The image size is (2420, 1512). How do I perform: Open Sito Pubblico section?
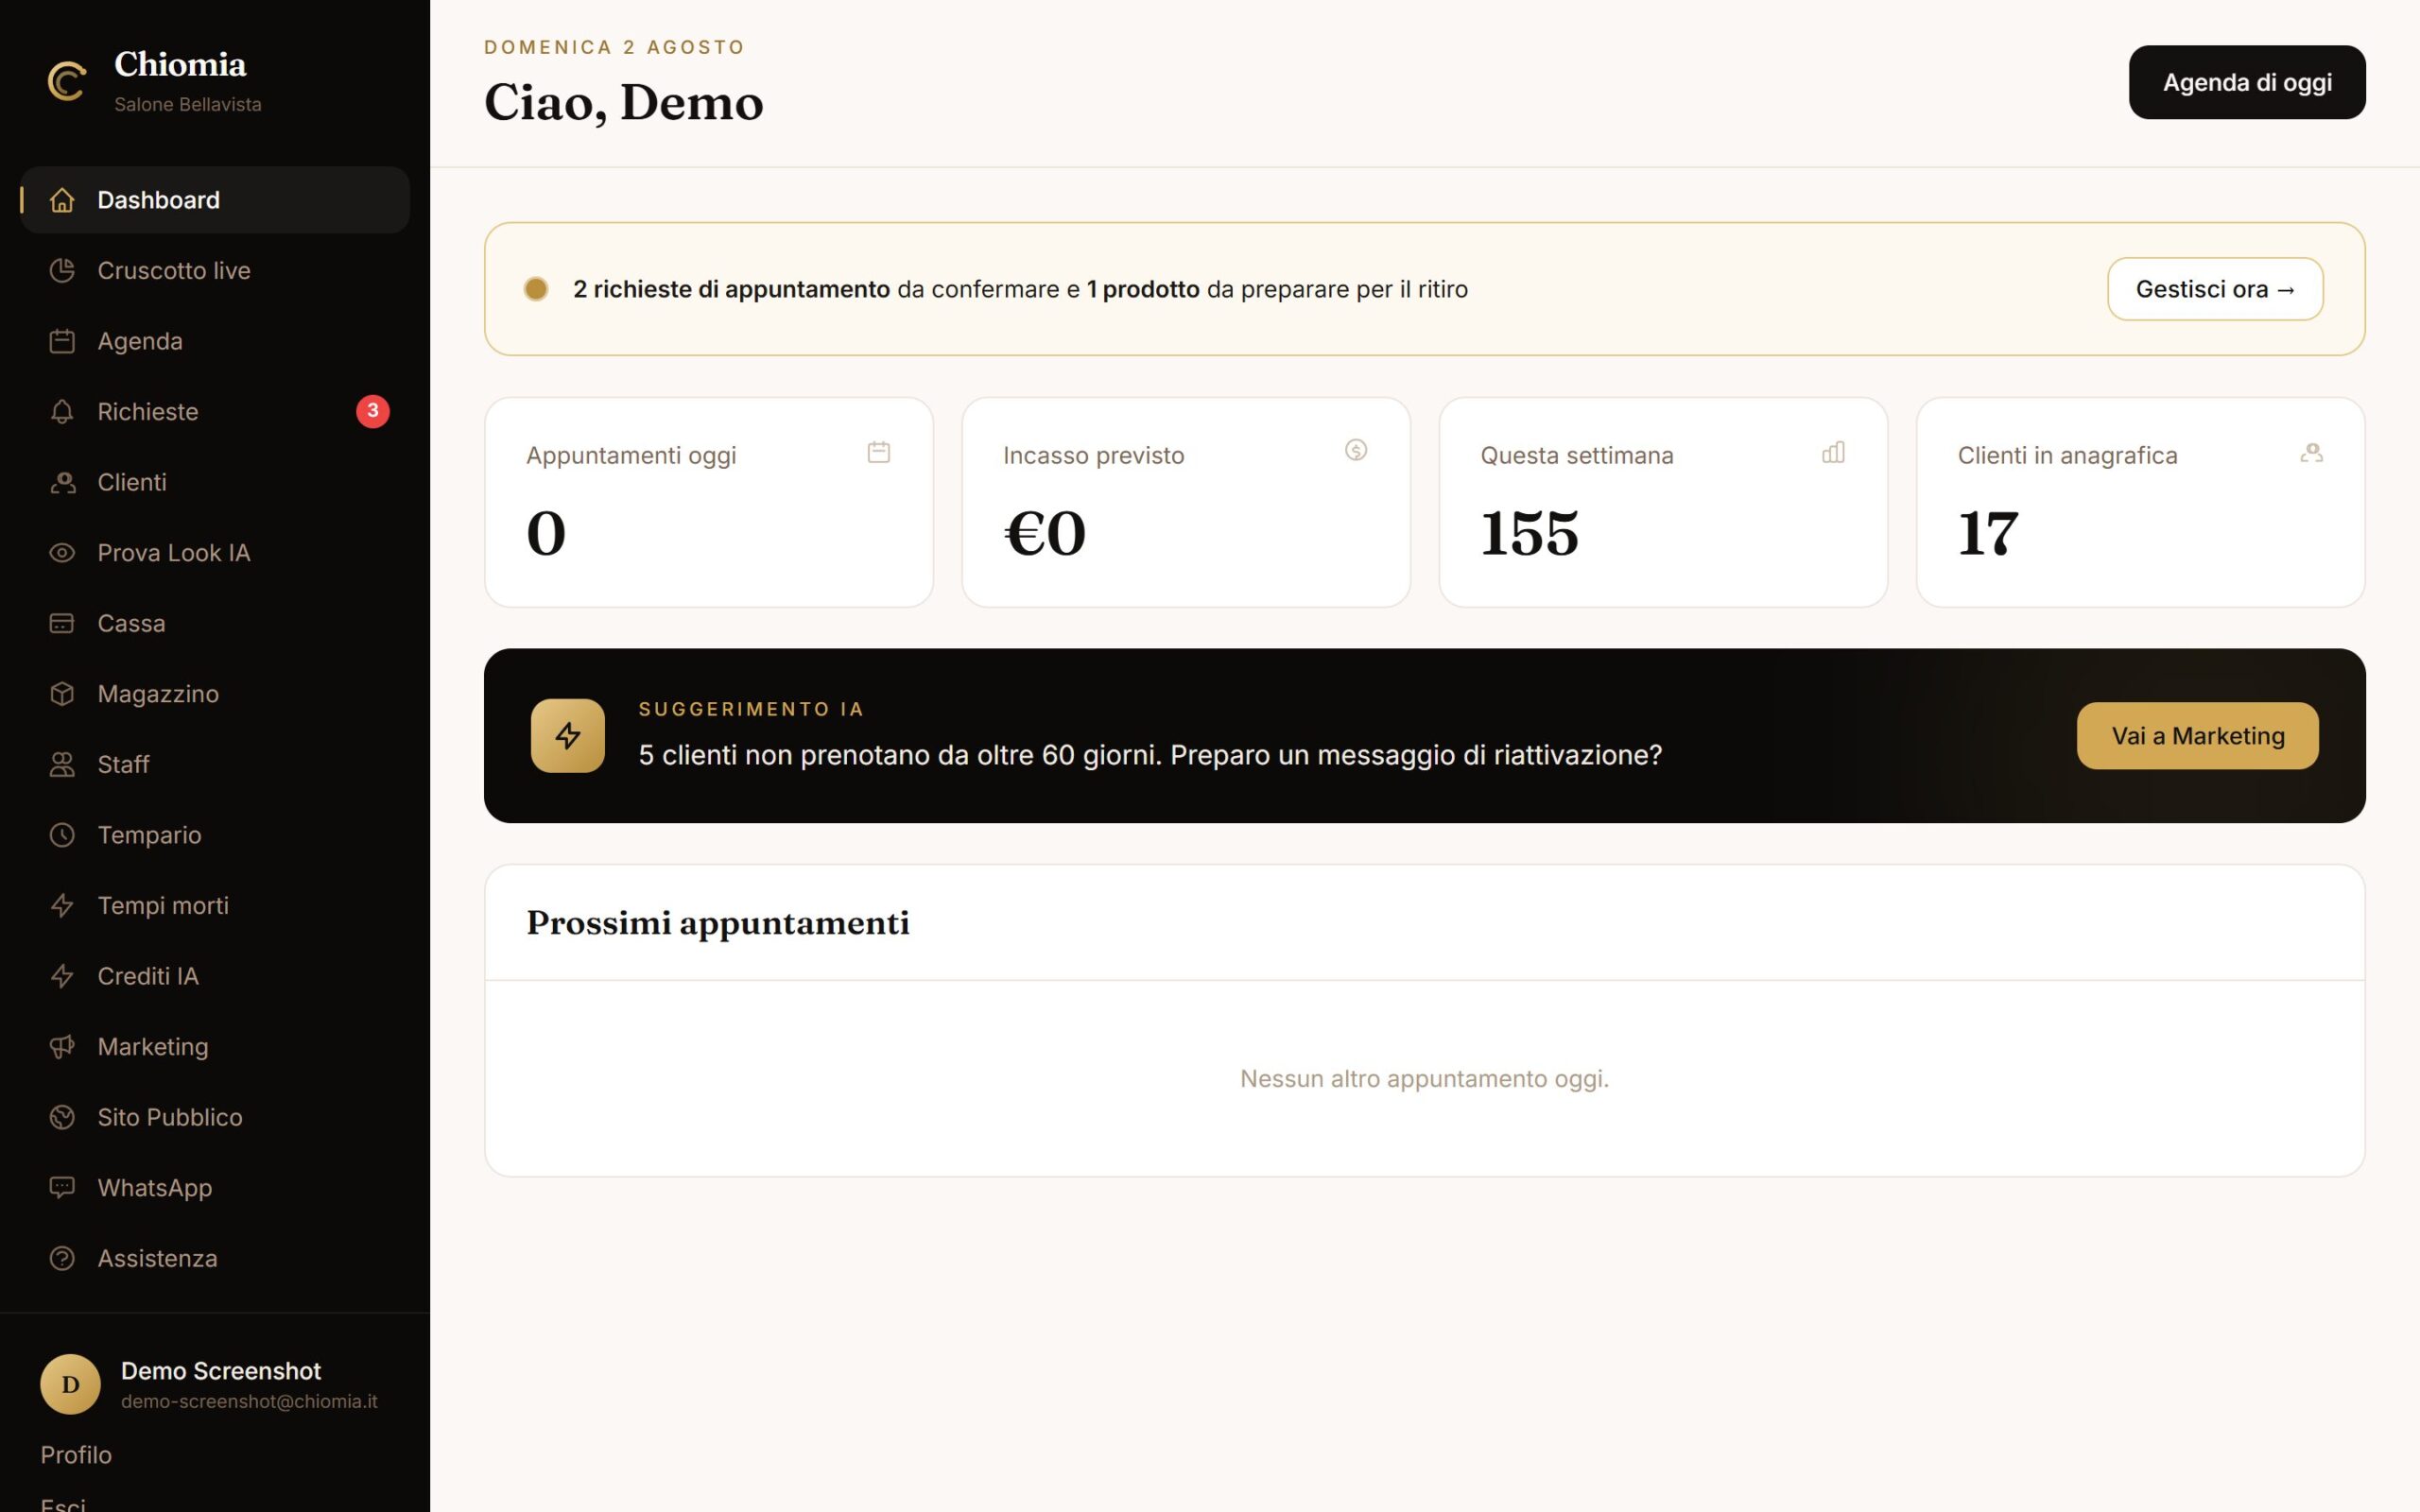click(x=215, y=1117)
